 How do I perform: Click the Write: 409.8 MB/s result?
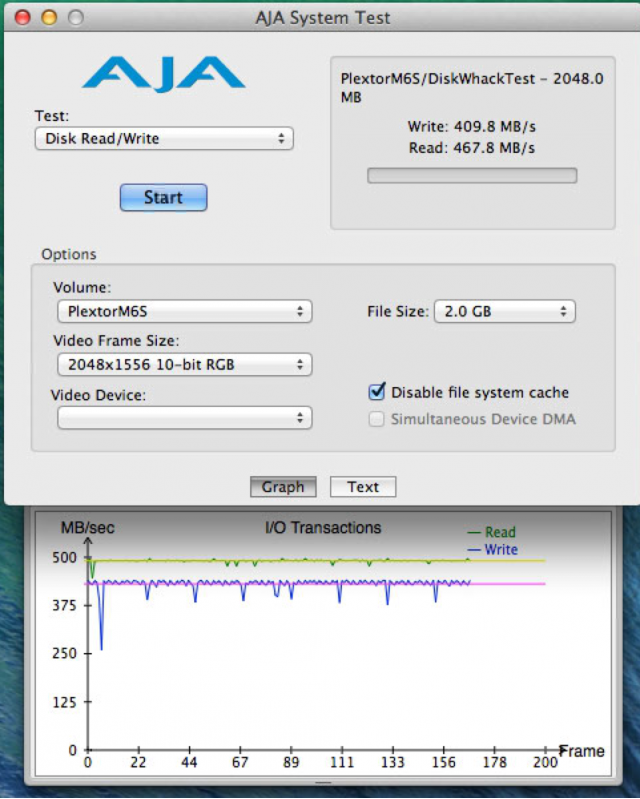click(x=472, y=126)
